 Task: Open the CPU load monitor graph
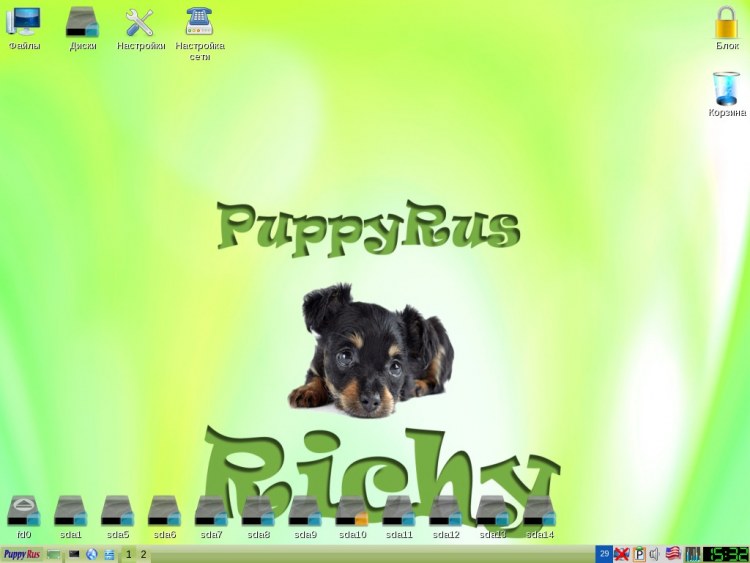(692, 554)
